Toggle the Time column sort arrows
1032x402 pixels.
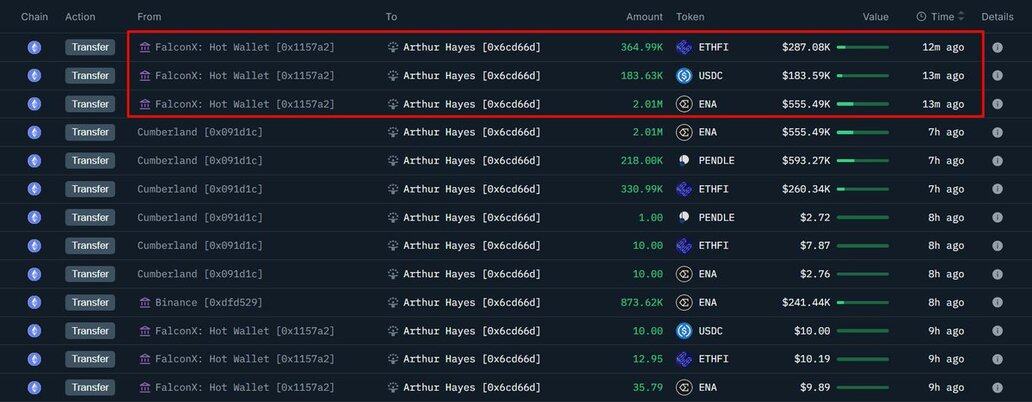(961, 17)
